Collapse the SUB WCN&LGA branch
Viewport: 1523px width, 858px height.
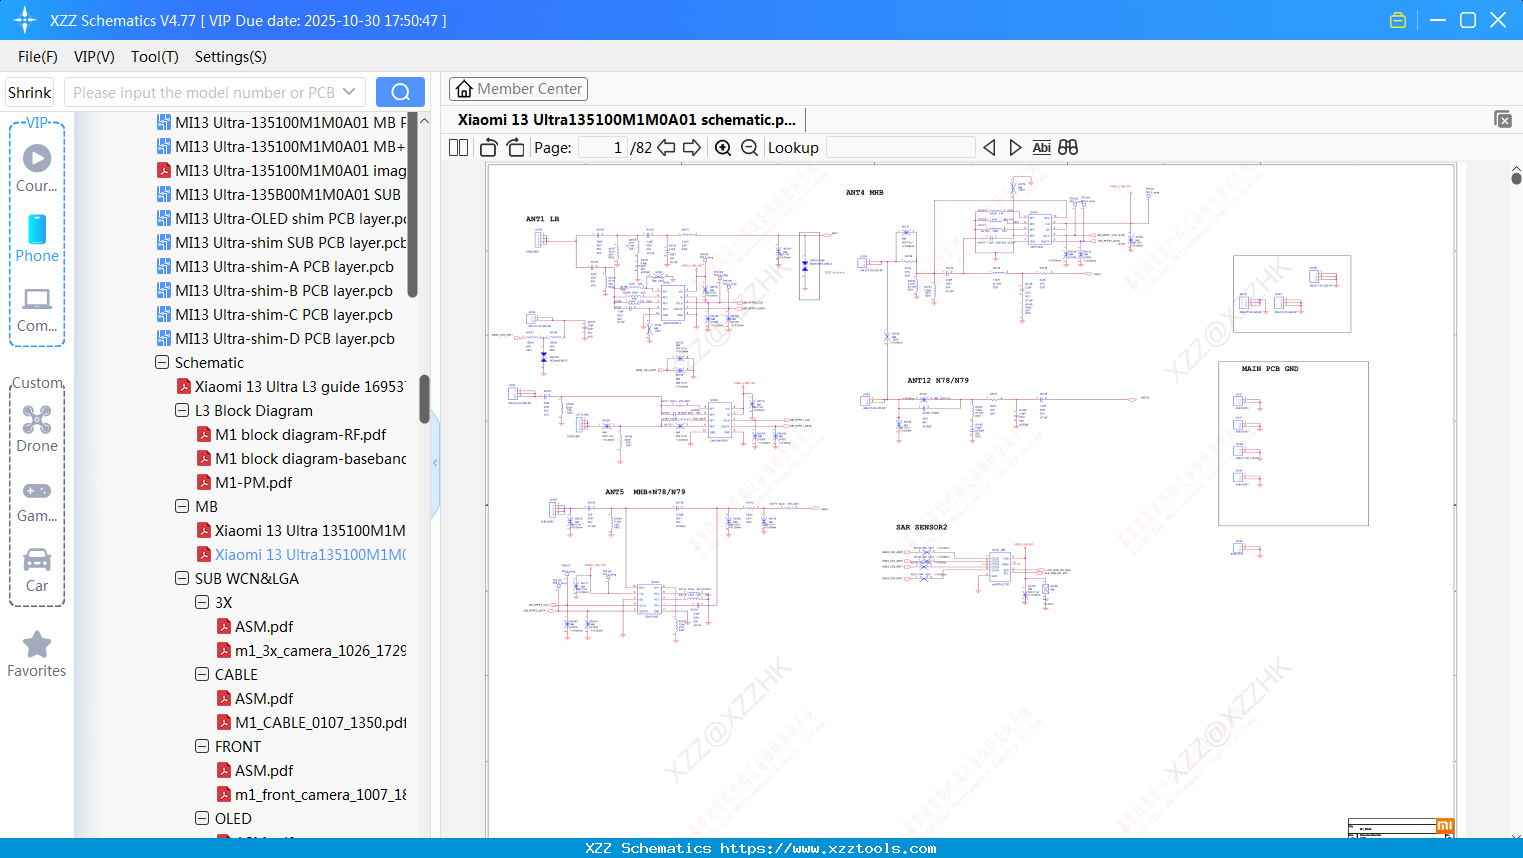click(181, 578)
